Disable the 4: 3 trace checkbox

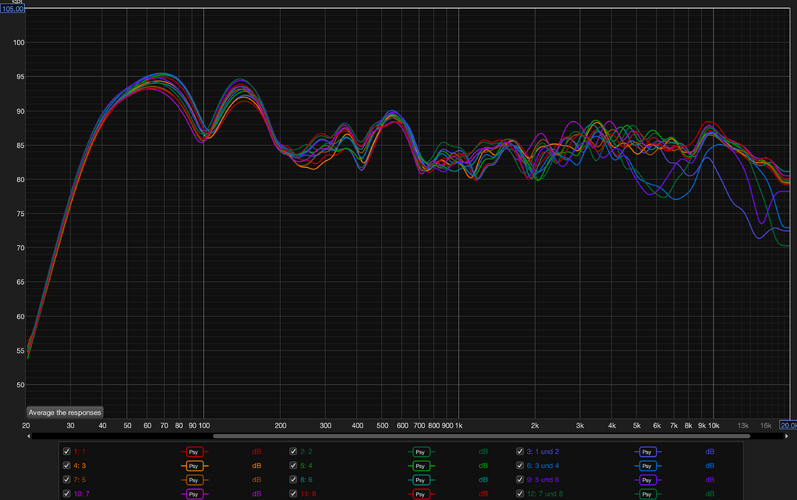tap(67, 466)
